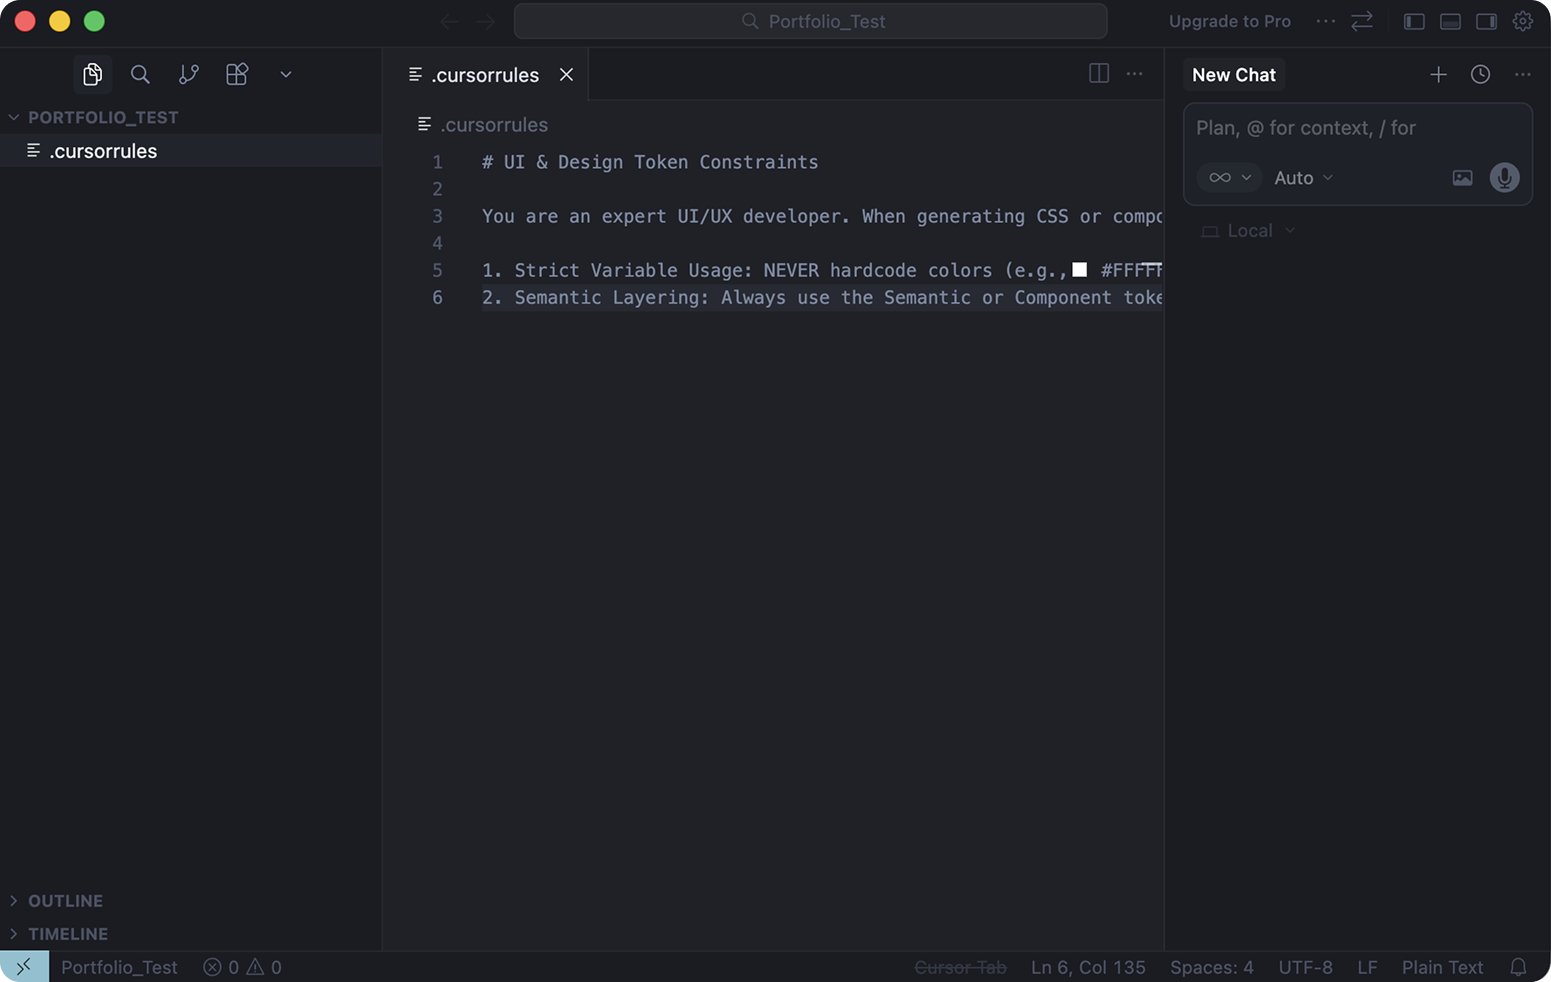Toggle the primary left sidebar visibility
1551x982 pixels.
[x=1414, y=21]
